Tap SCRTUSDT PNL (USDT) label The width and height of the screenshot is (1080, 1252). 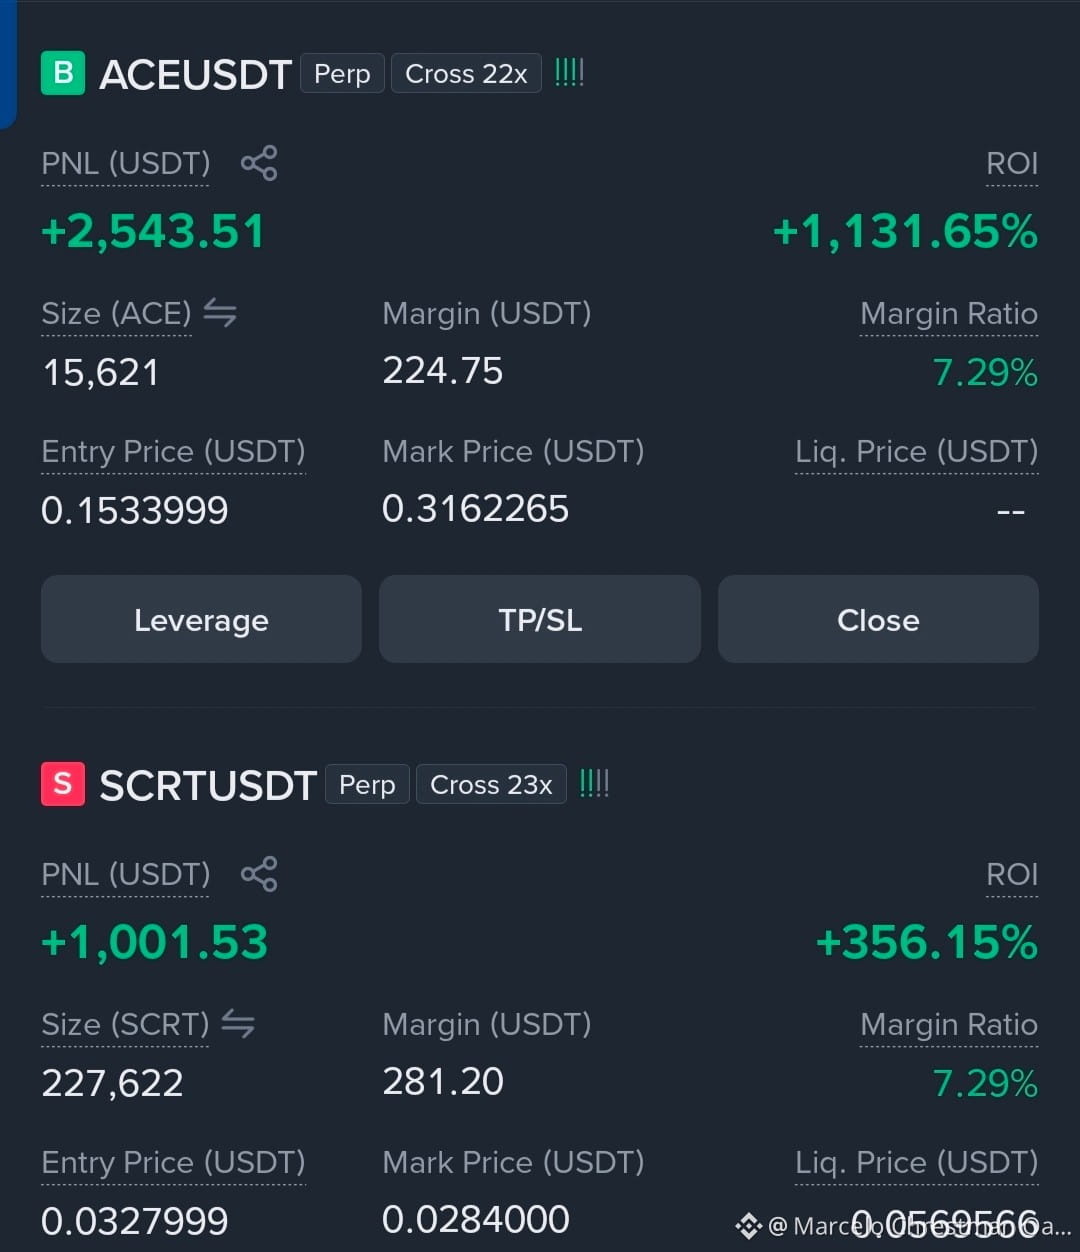(x=126, y=874)
